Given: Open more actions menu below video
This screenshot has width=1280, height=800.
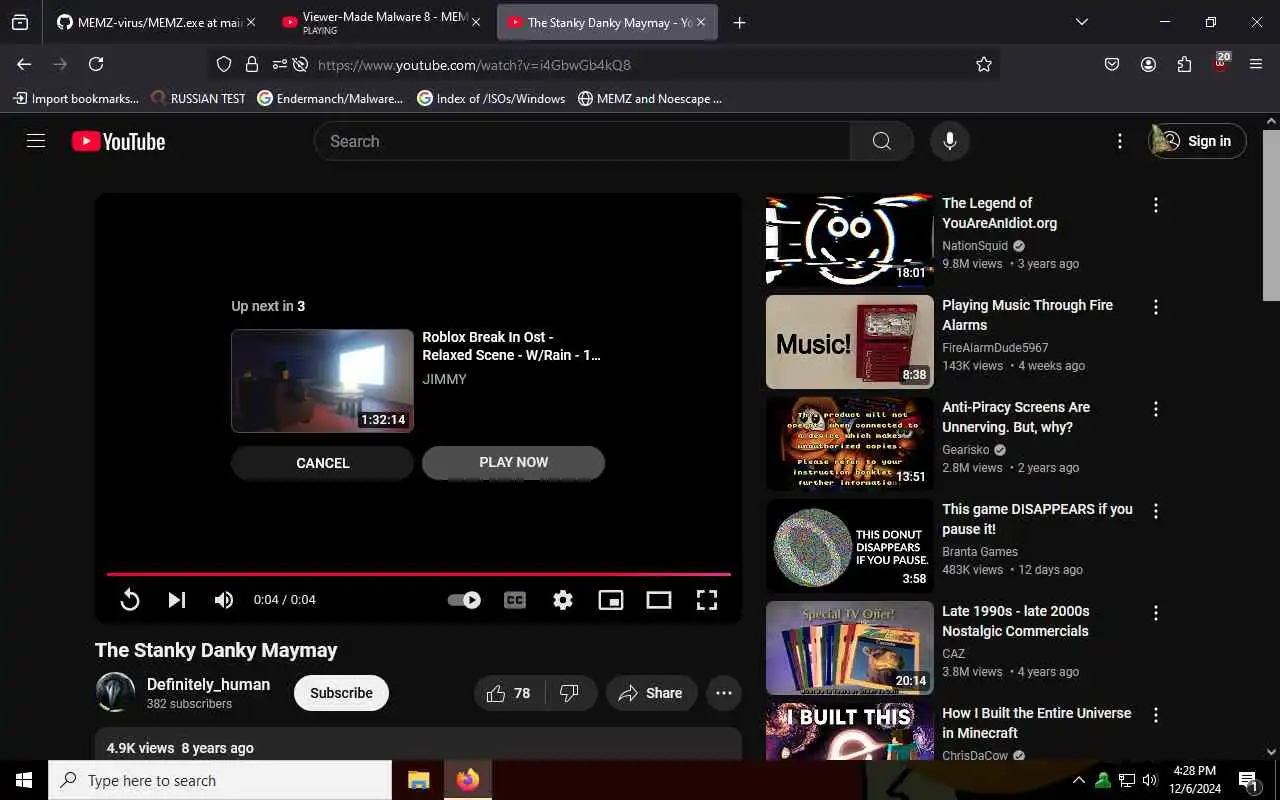Looking at the screenshot, I should [x=724, y=693].
